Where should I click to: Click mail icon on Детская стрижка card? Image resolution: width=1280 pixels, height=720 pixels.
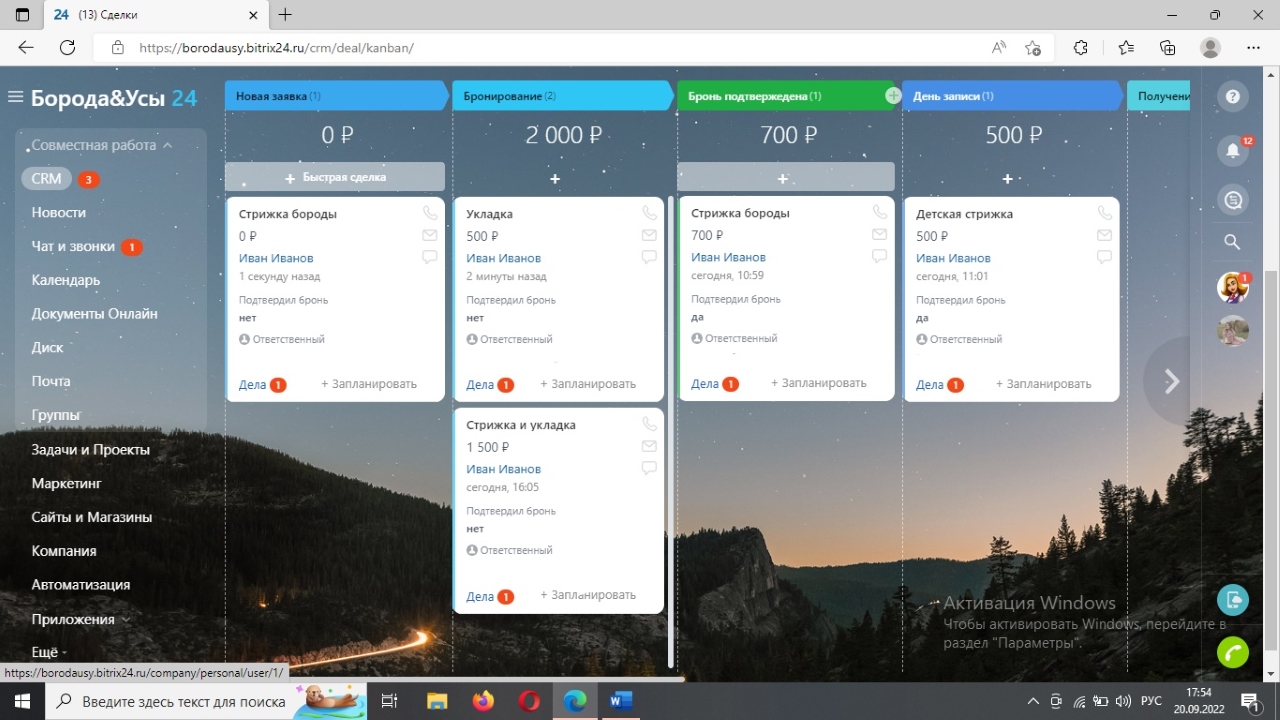pyautogui.click(x=1104, y=235)
